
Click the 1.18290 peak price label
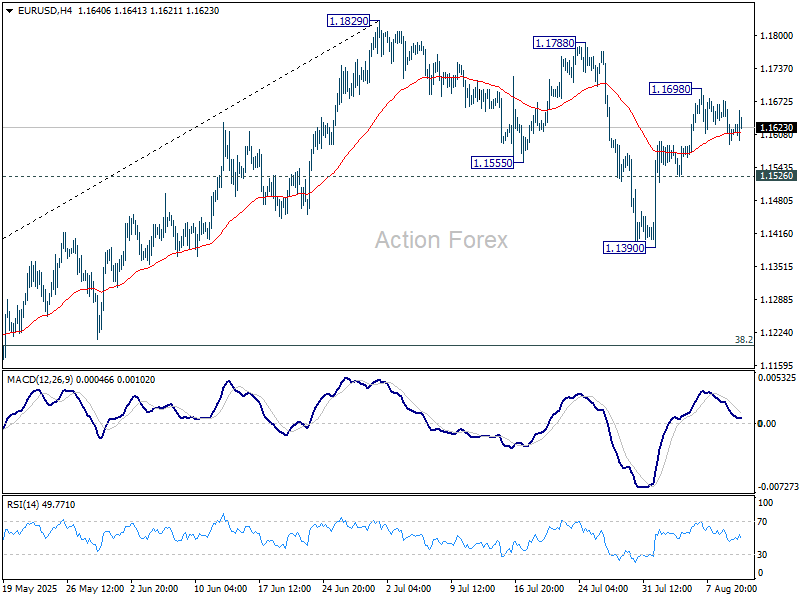click(349, 20)
